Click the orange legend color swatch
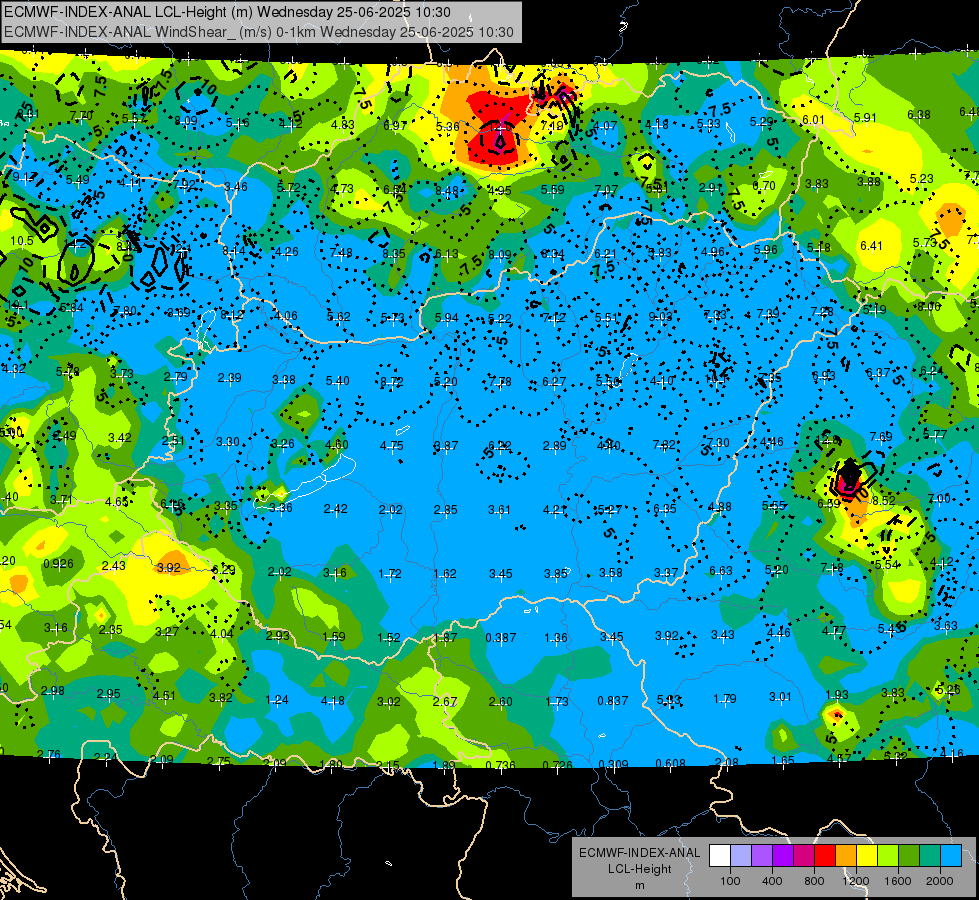Screen dimensions: 979x900 [x=846, y=856]
